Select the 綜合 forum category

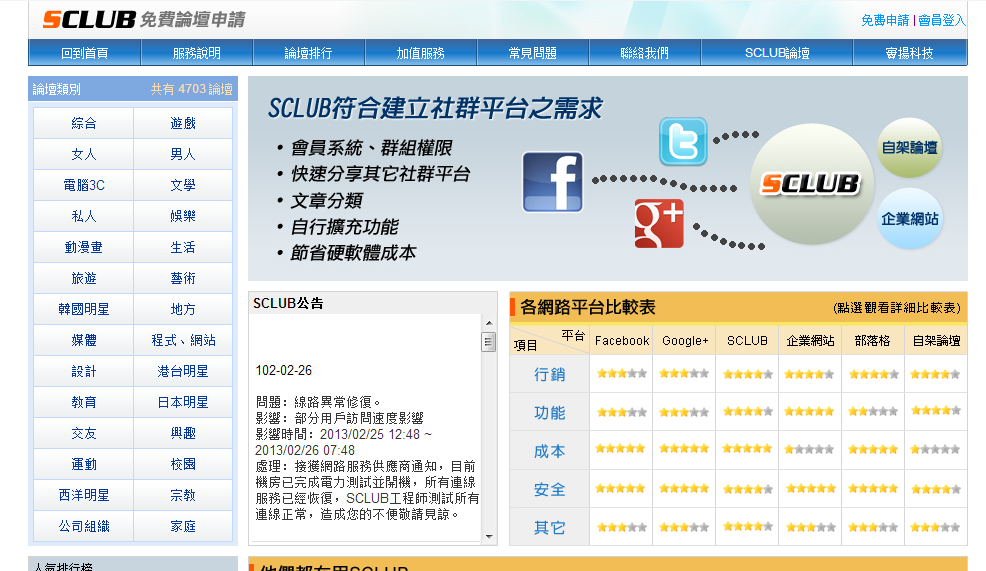pyautogui.click(x=84, y=123)
